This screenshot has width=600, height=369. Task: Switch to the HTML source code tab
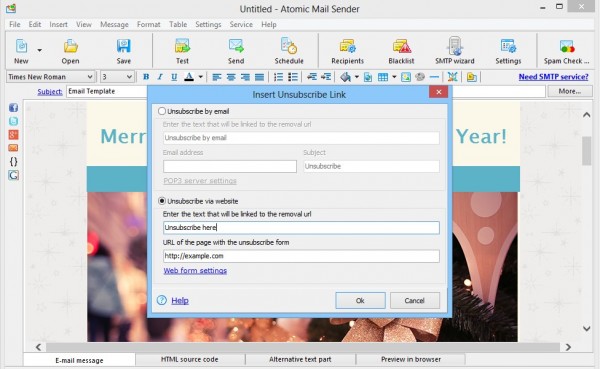tap(190, 359)
